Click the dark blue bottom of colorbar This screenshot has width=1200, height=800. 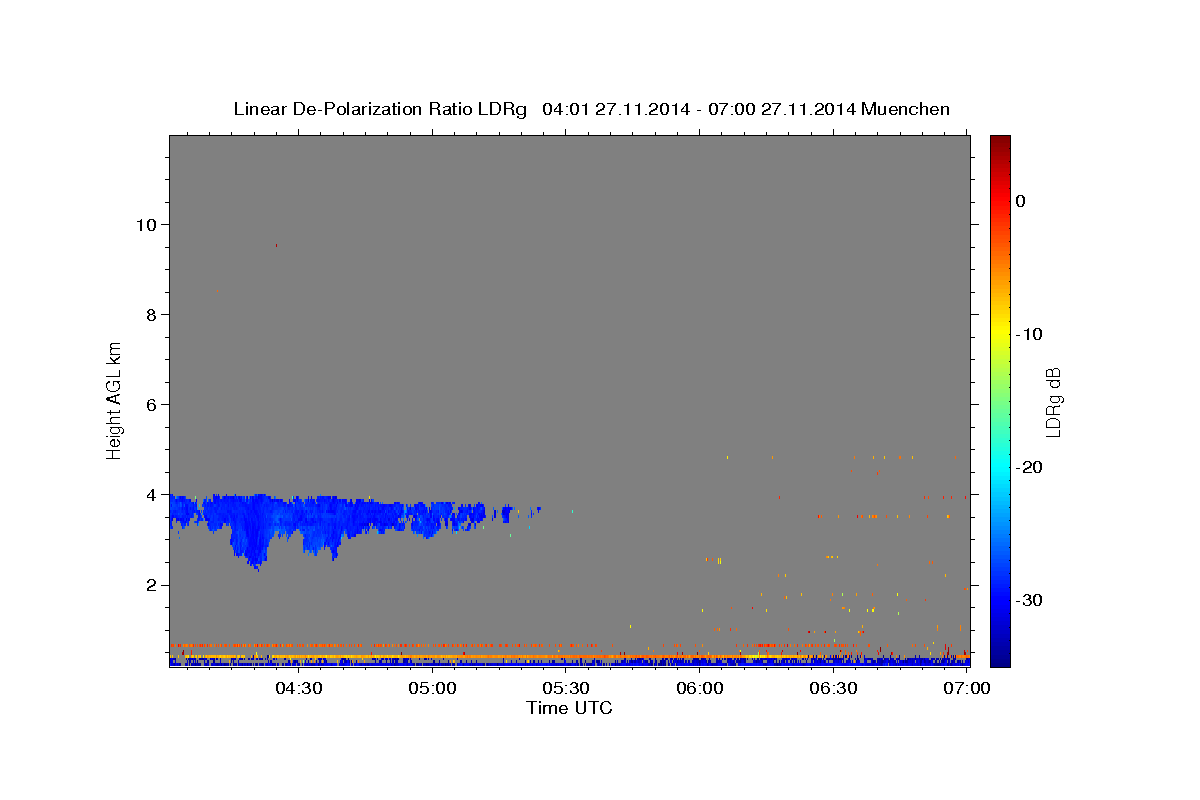click(x=1000, y=655)
